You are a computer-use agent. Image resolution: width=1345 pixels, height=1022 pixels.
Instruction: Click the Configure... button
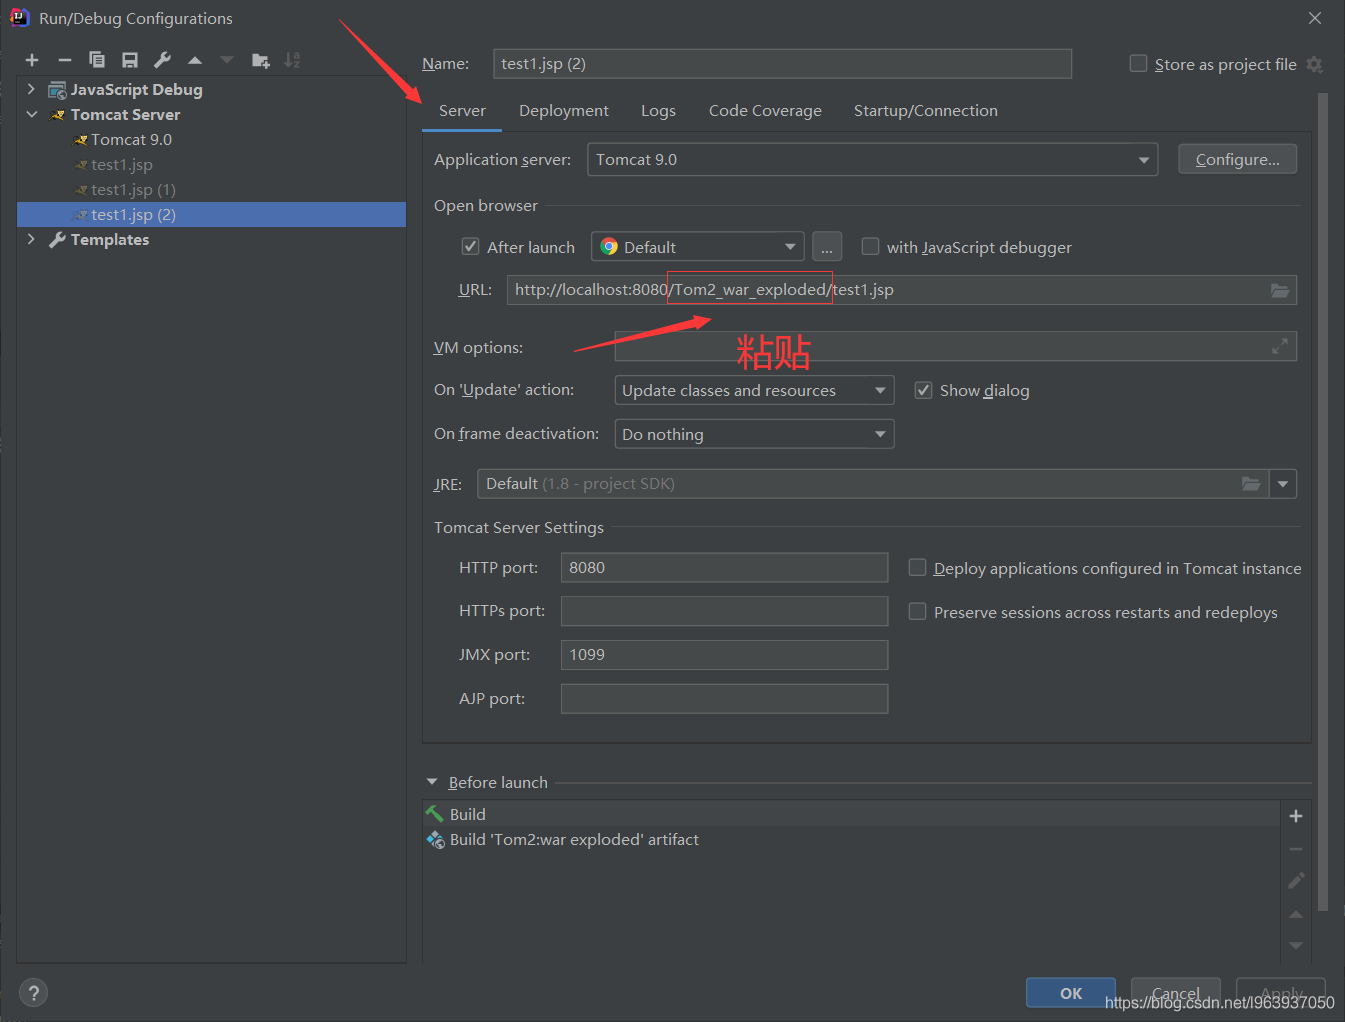pyautogui.click(x=1237, y=160)
